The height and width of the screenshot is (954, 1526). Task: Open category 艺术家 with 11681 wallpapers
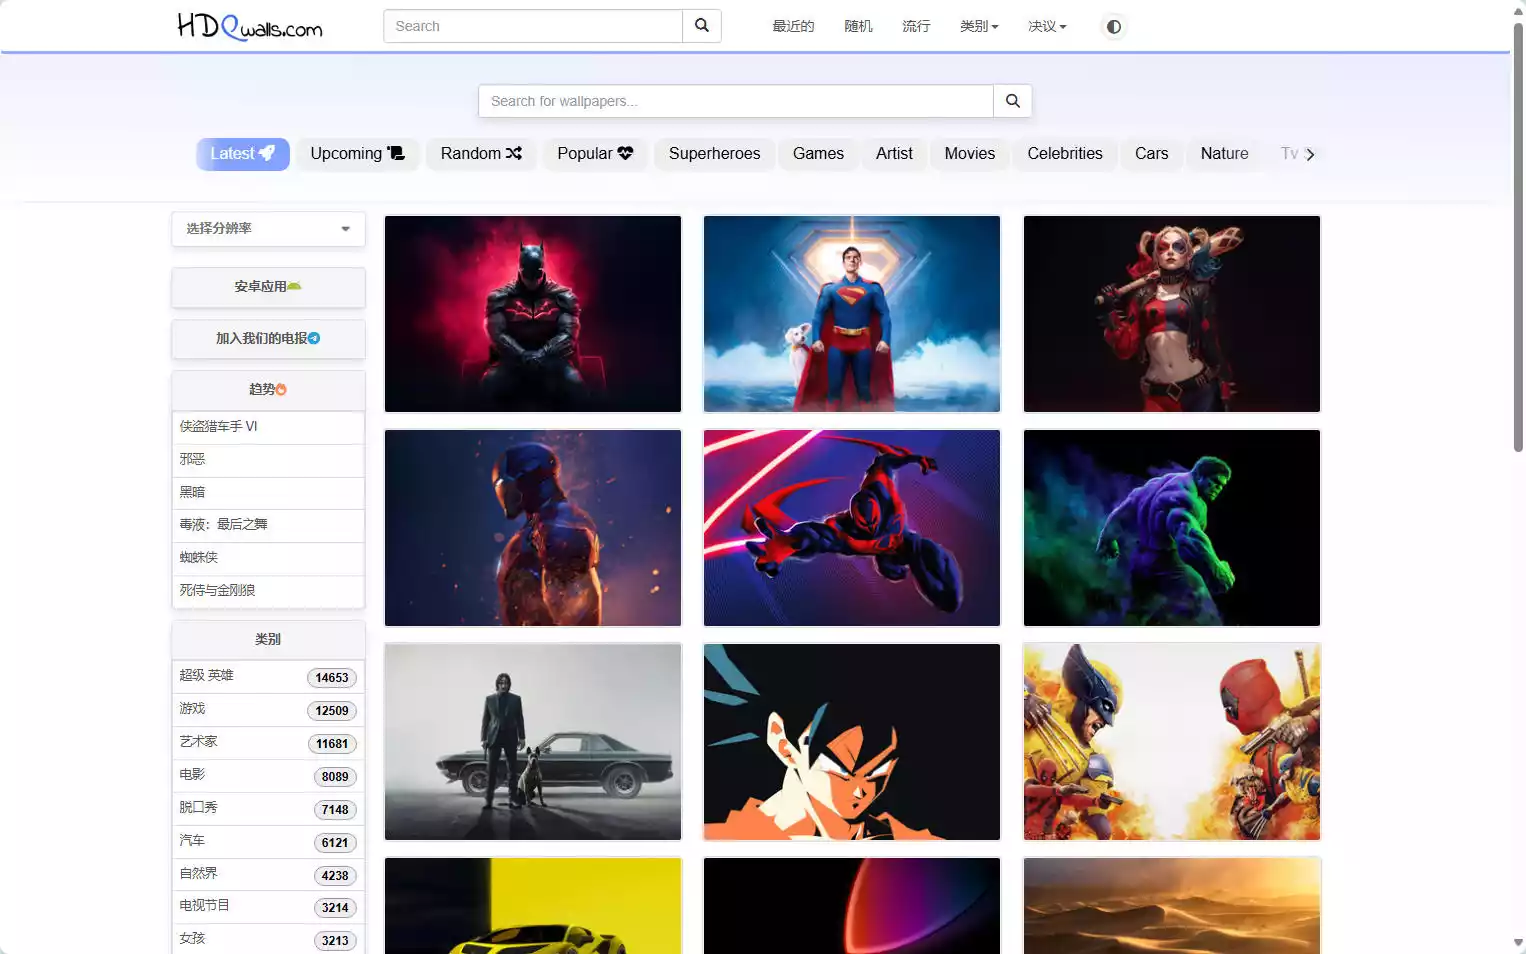[268, 743]
